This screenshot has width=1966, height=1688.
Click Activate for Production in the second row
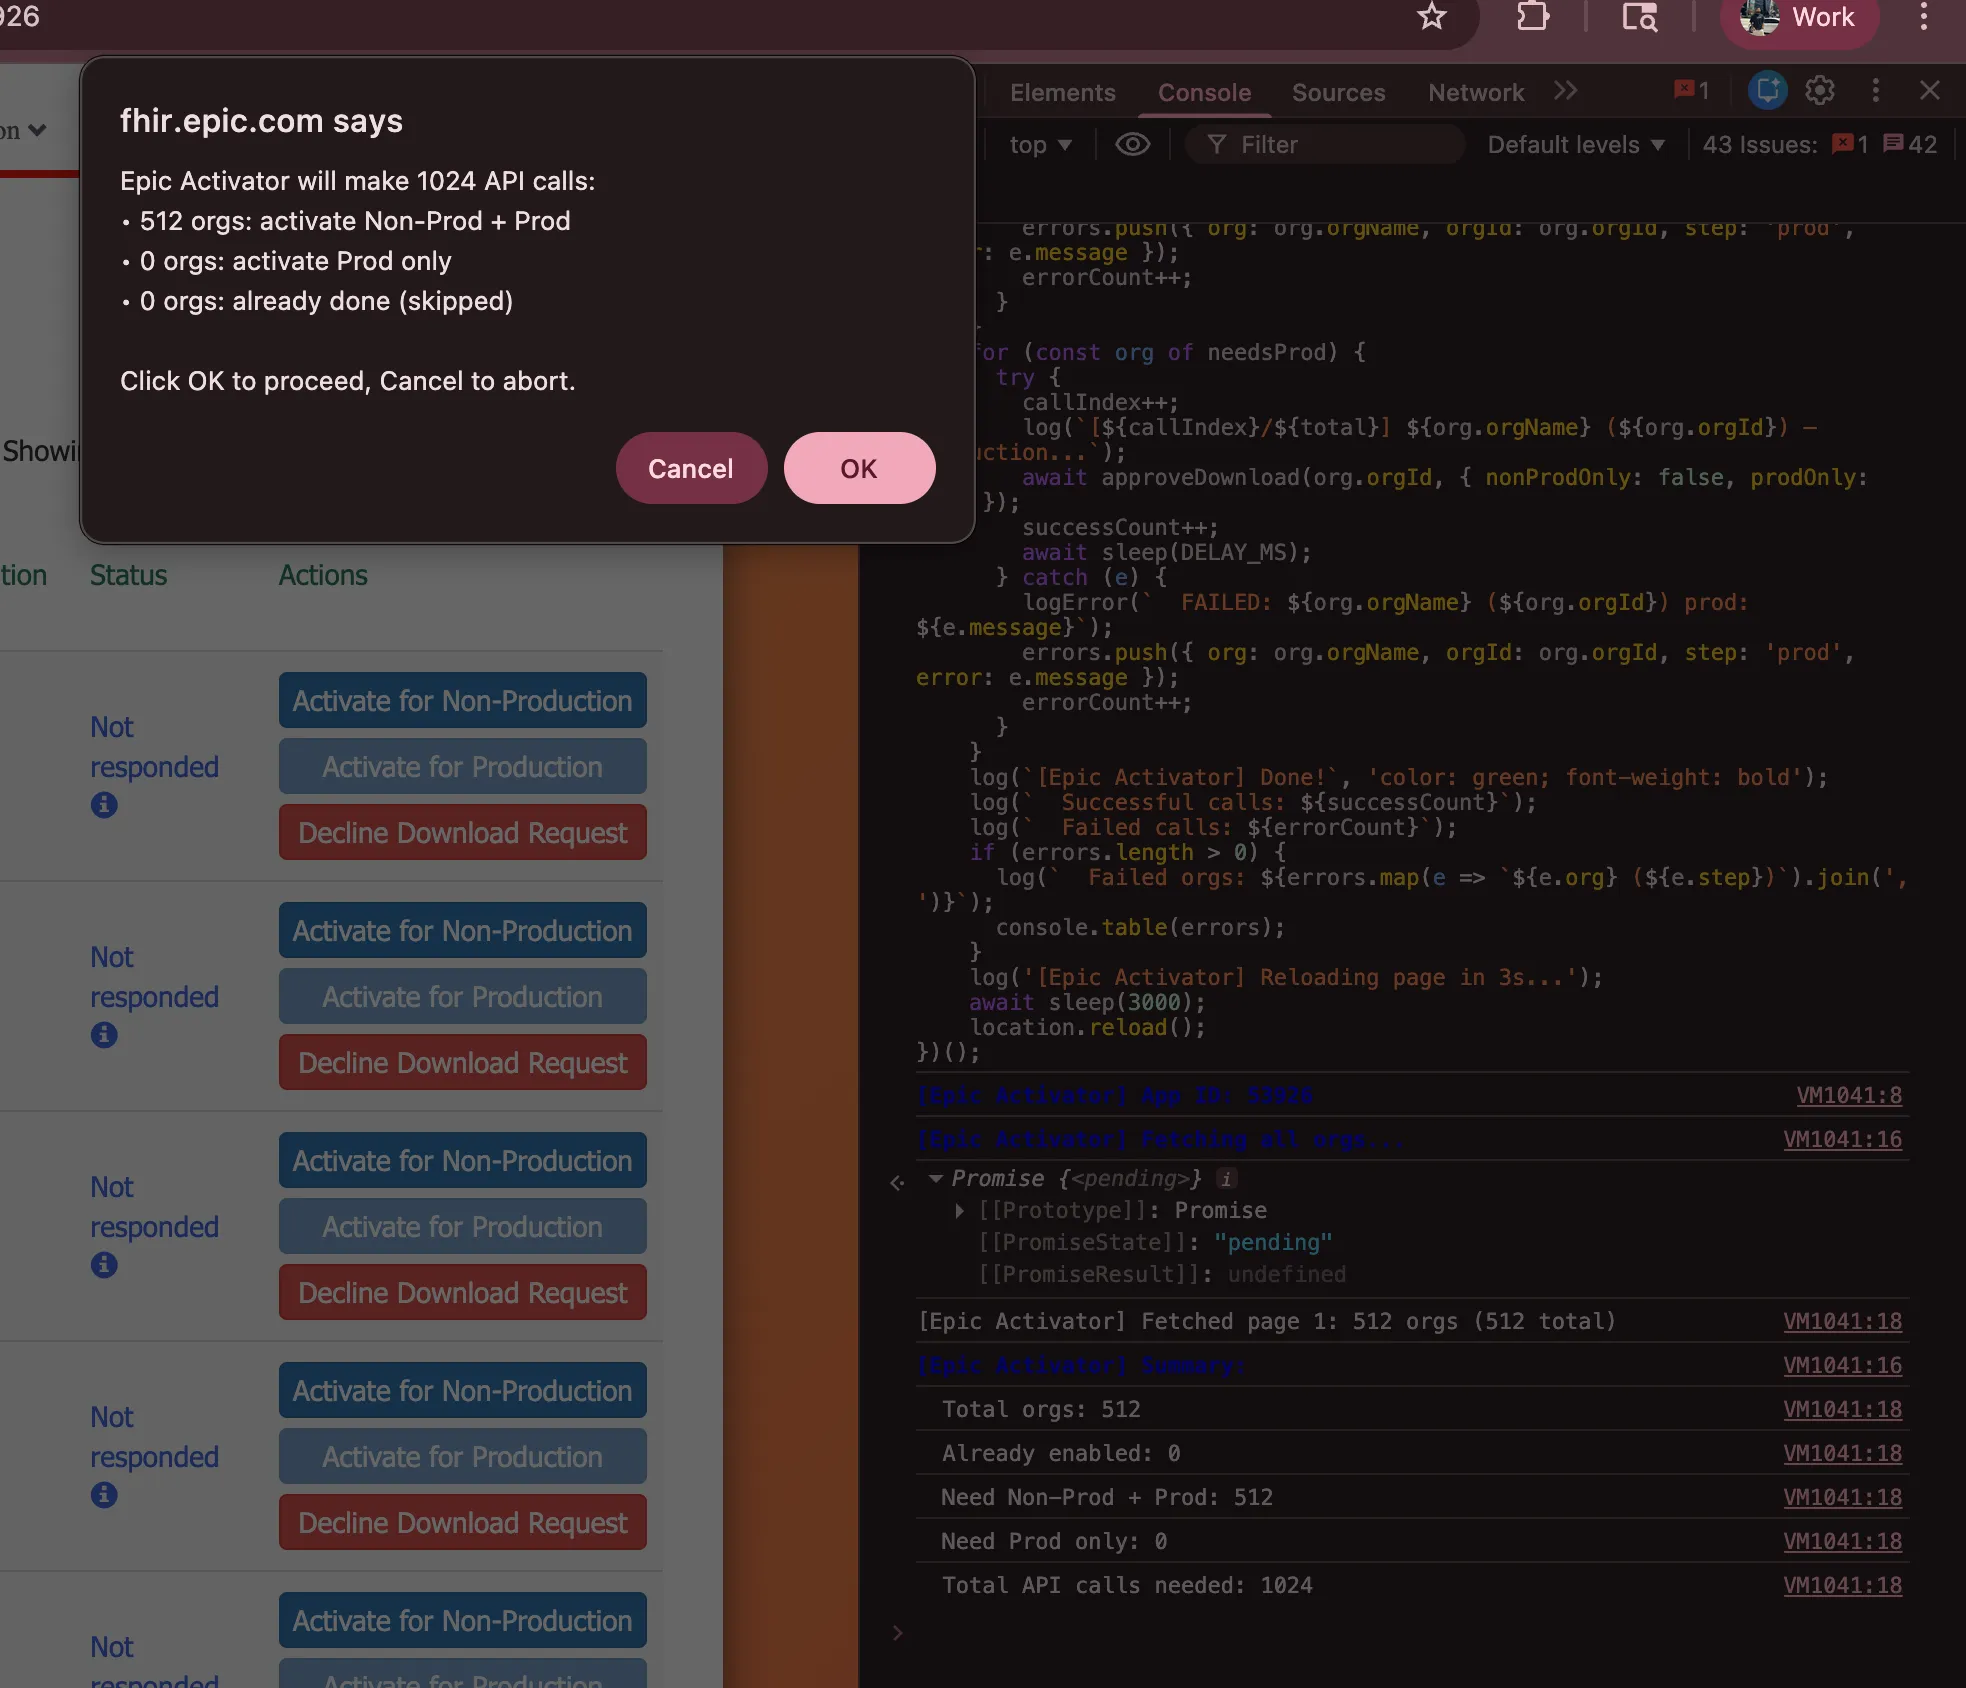(x=462, y=996)
